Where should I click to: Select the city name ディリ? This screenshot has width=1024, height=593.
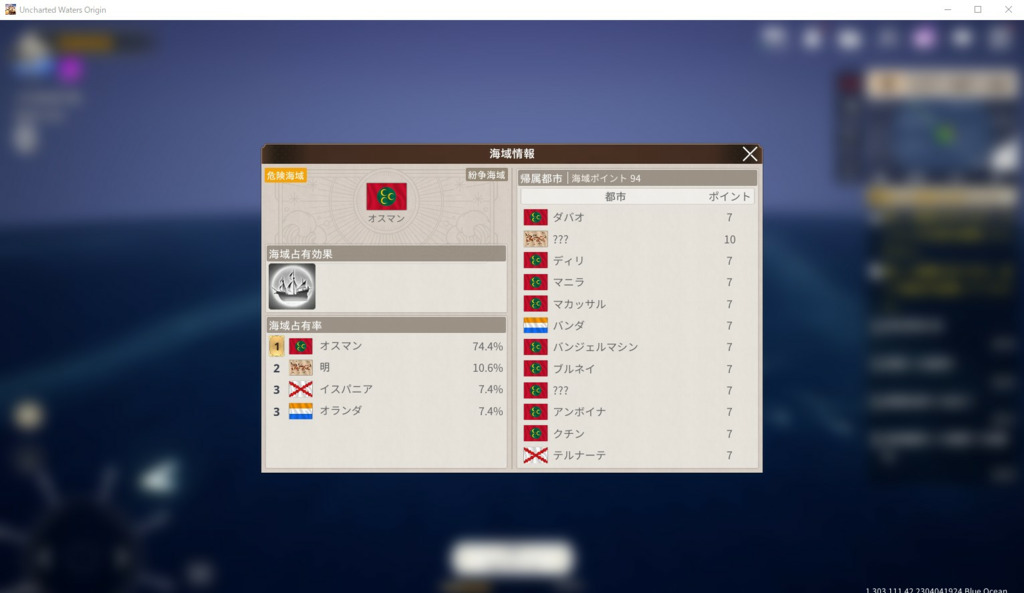tap(569, 261)
